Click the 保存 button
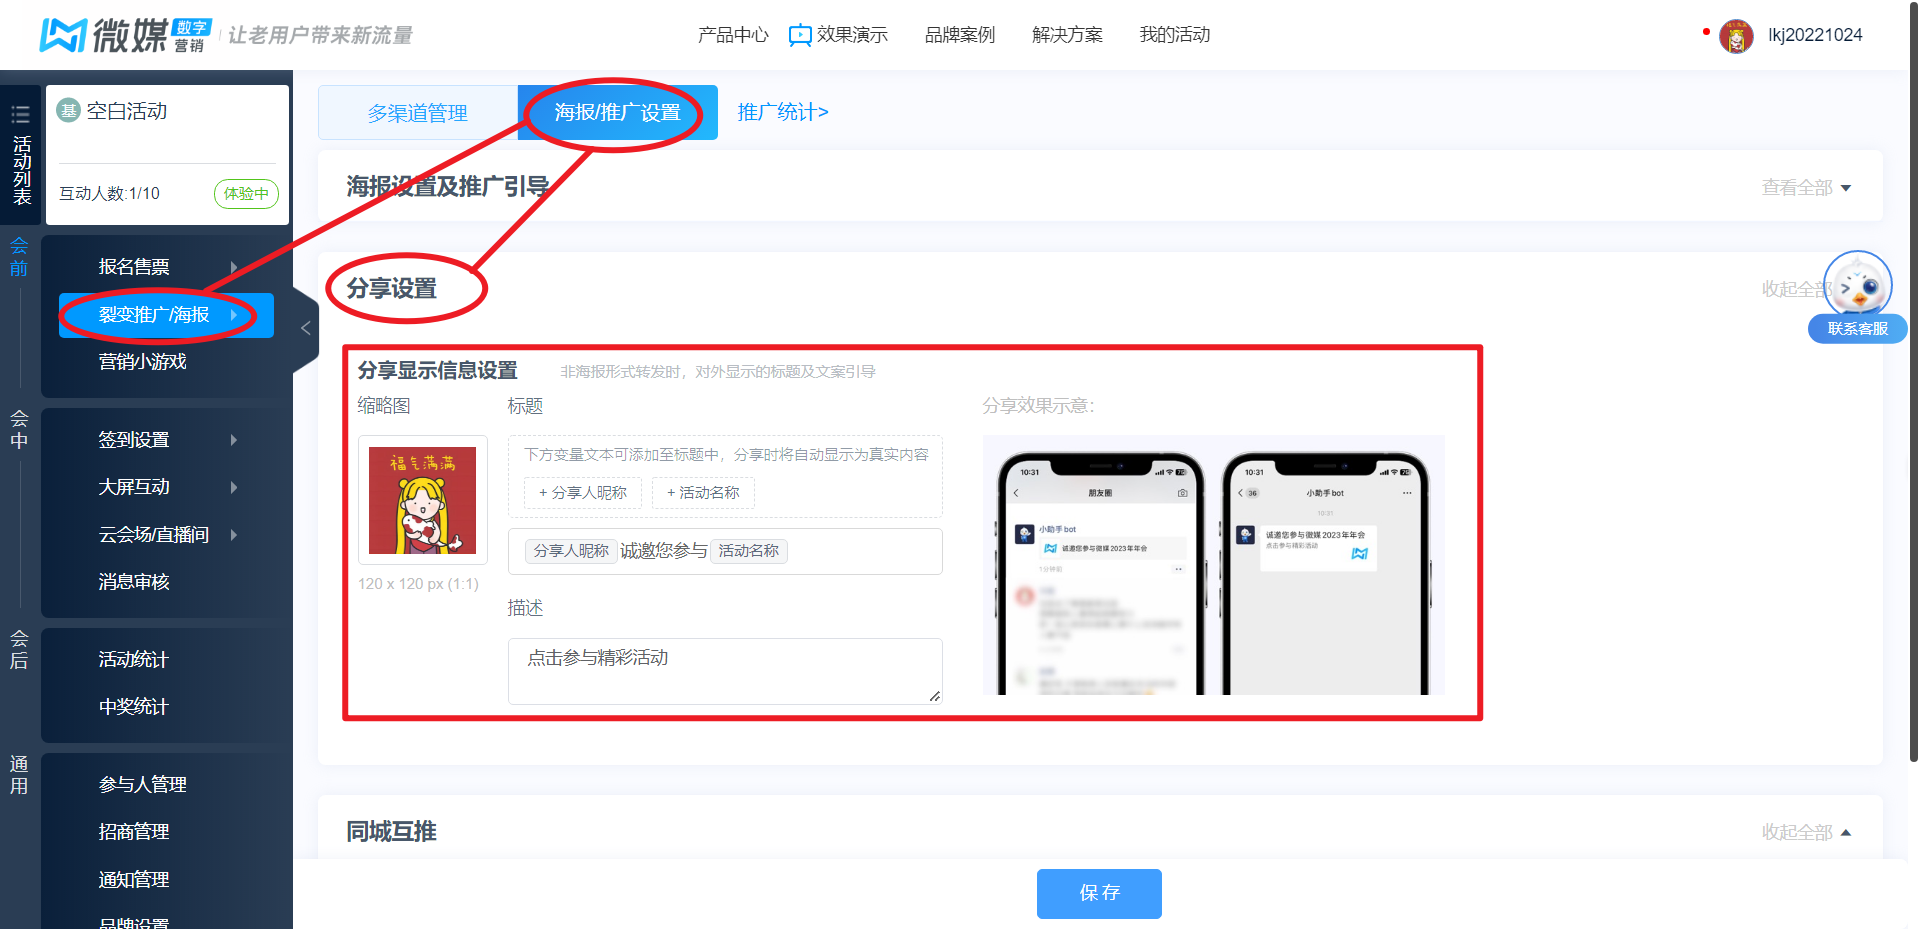Screen dimensions: 1920x929 1099,893
